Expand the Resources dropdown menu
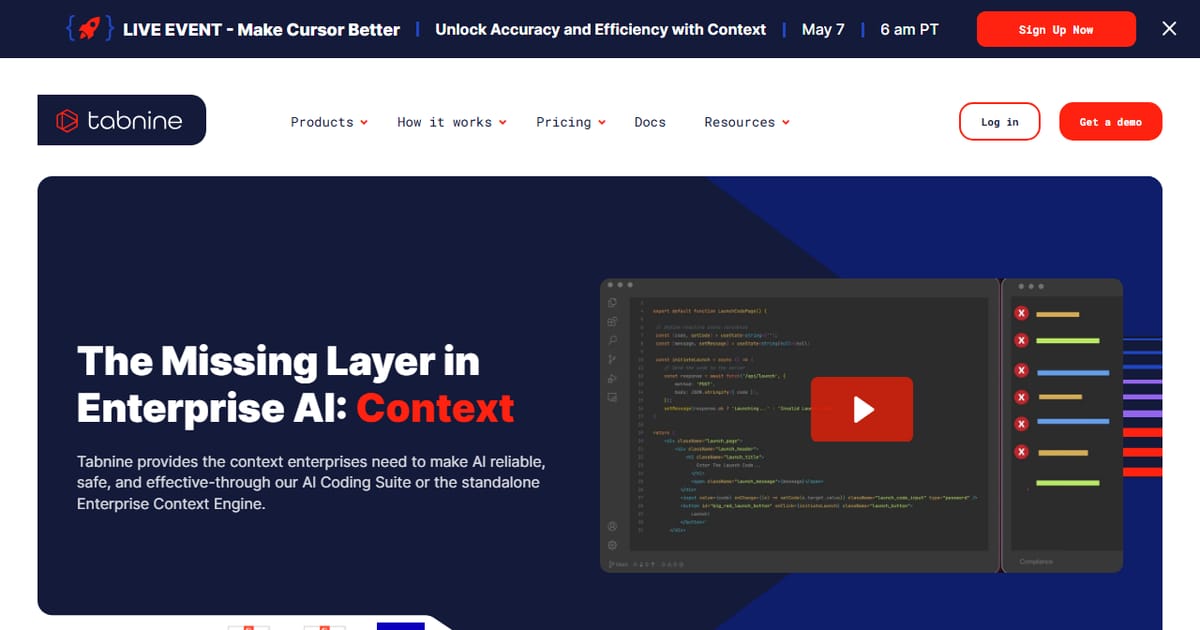1200x630 pixels. click(x=747, y=122)
